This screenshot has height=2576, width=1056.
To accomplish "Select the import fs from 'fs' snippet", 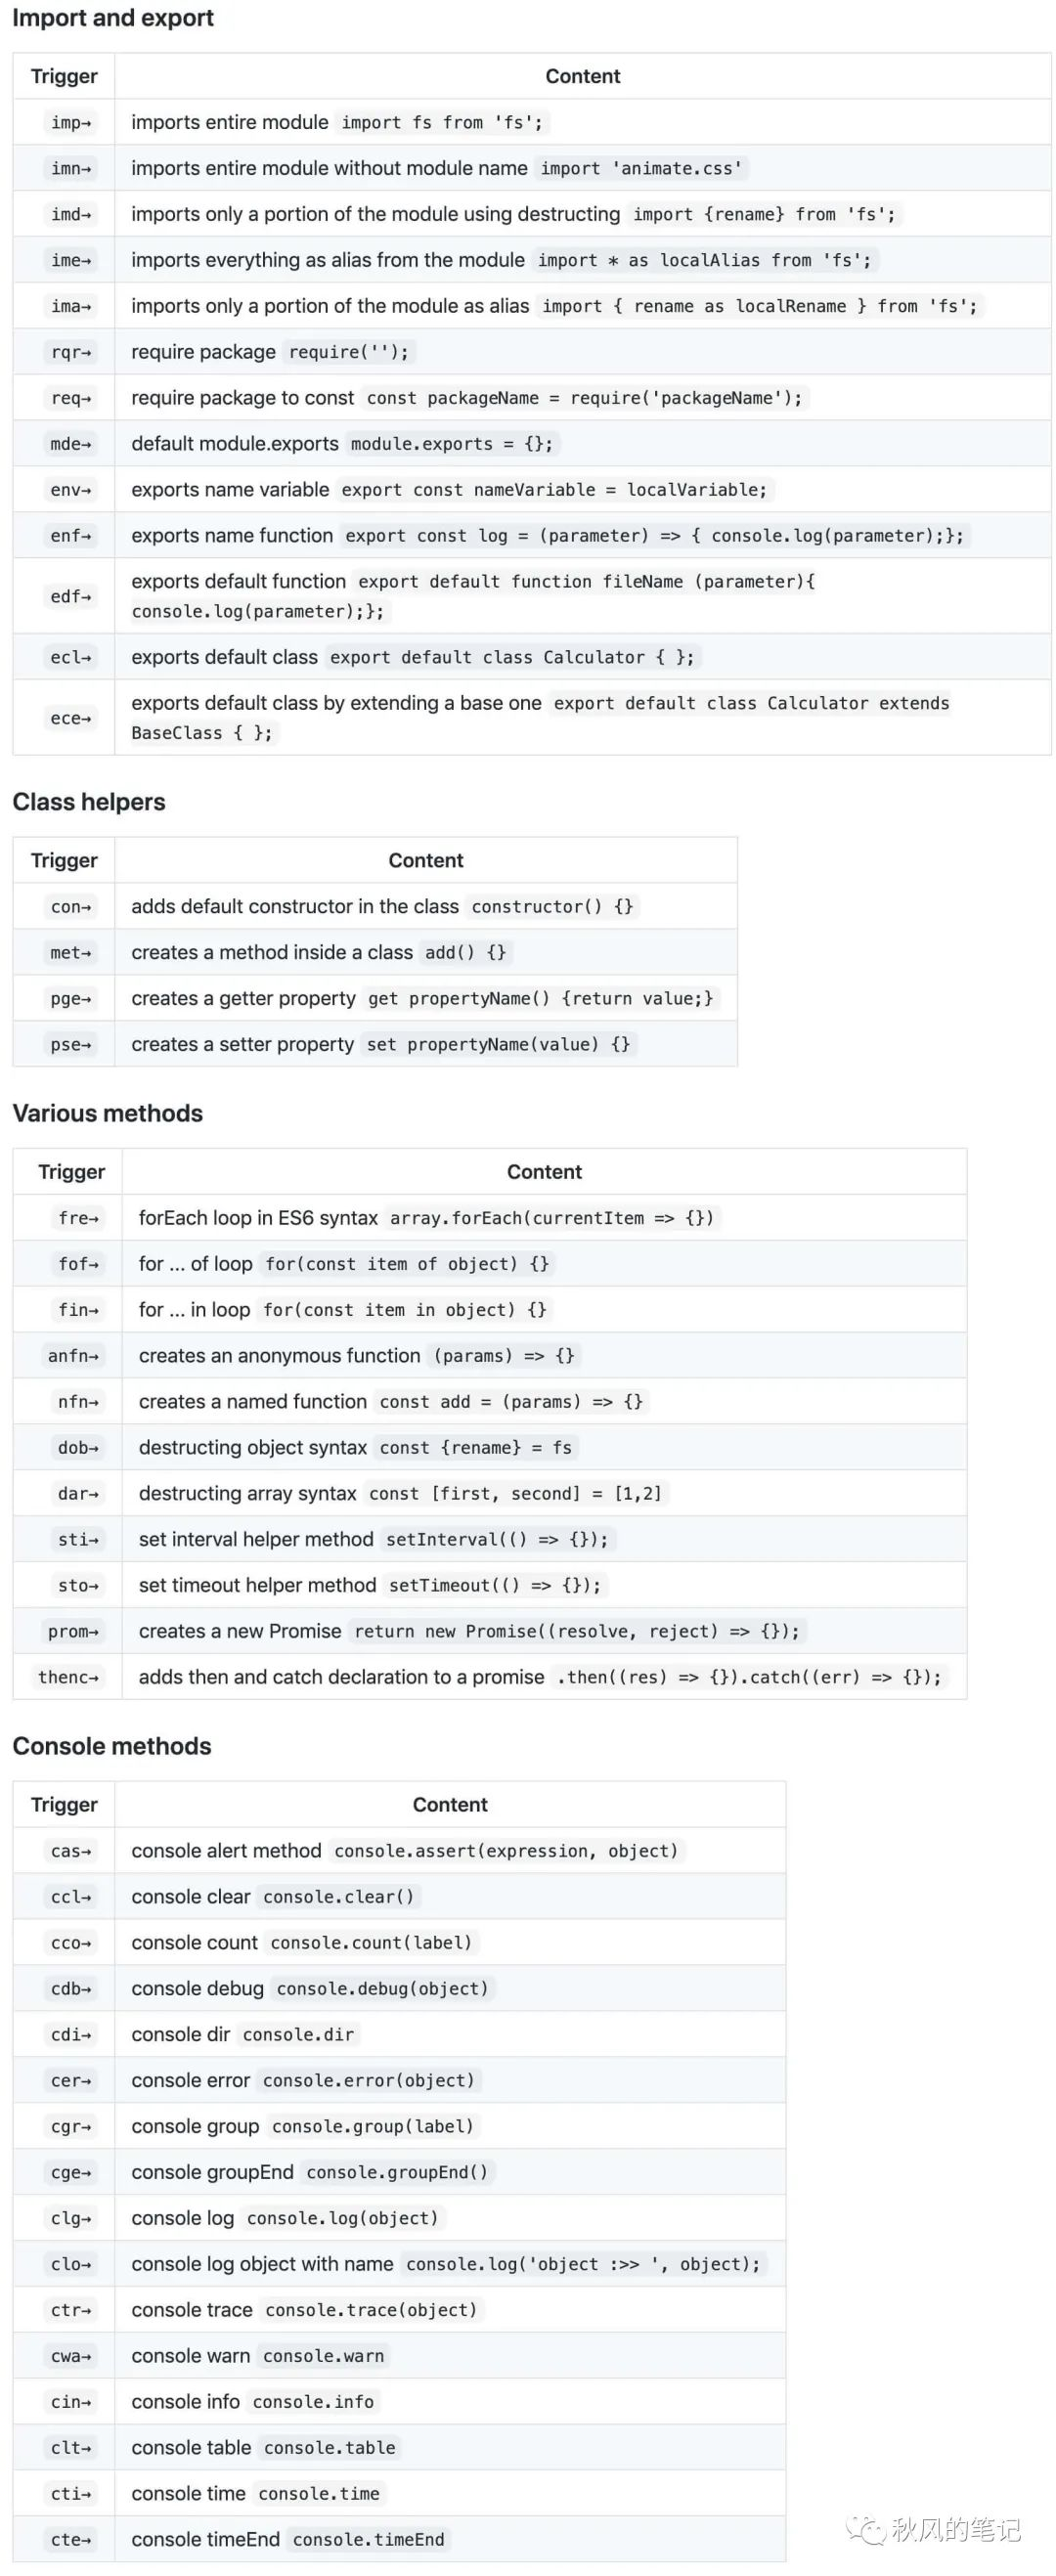I will point(441,122).
